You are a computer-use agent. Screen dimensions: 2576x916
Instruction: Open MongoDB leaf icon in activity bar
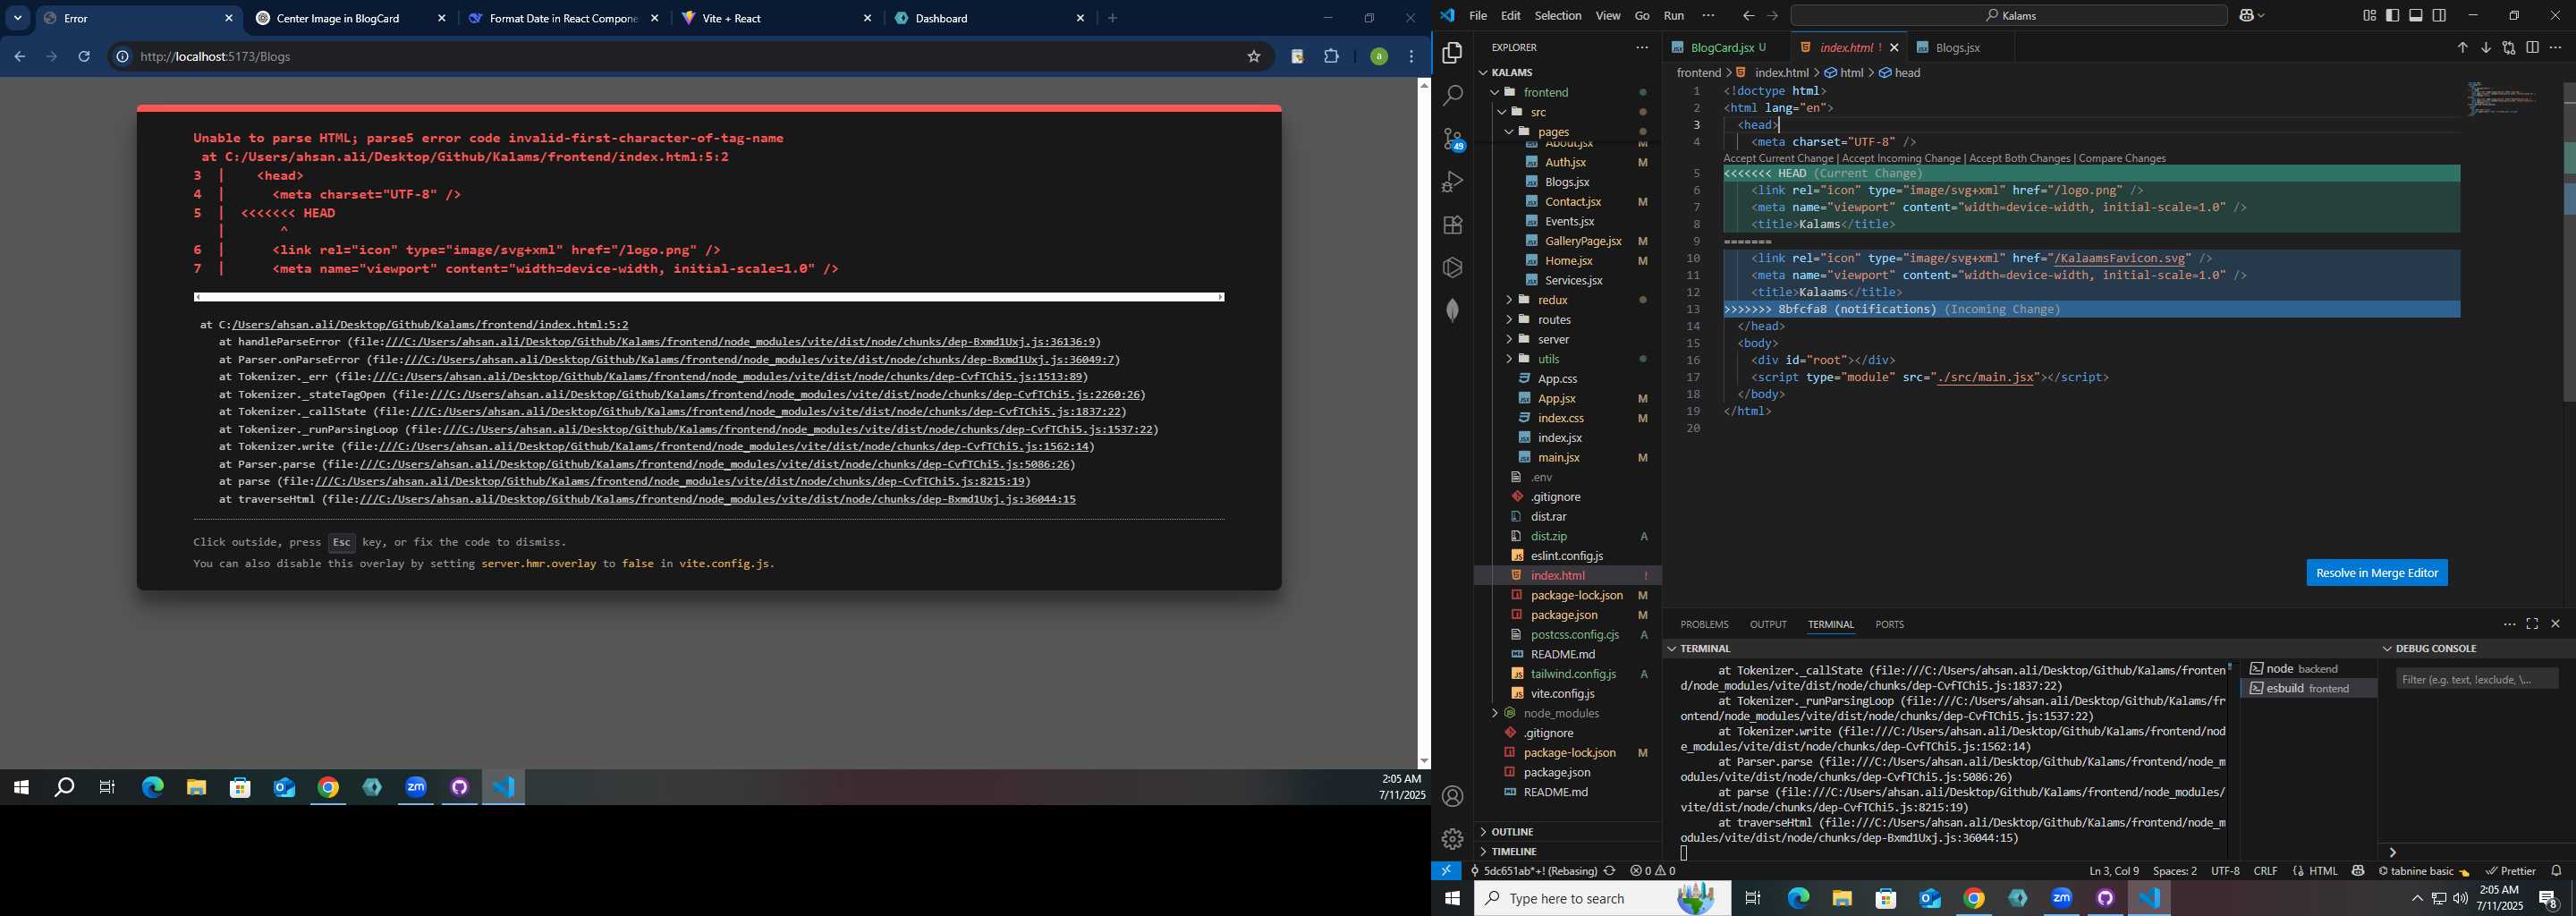click(x=1452, y=311)
